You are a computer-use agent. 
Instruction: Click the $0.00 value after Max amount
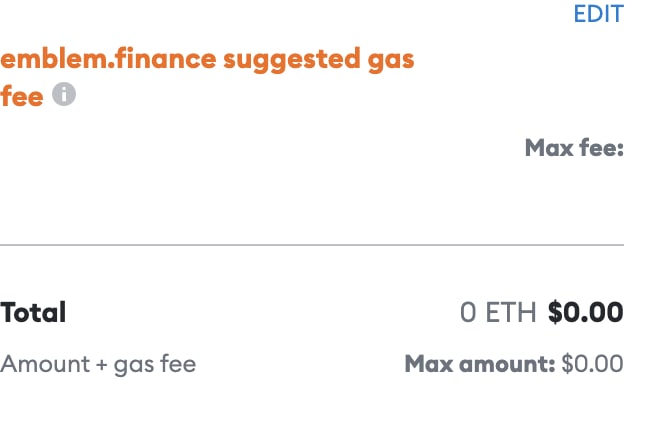[592, 364]
